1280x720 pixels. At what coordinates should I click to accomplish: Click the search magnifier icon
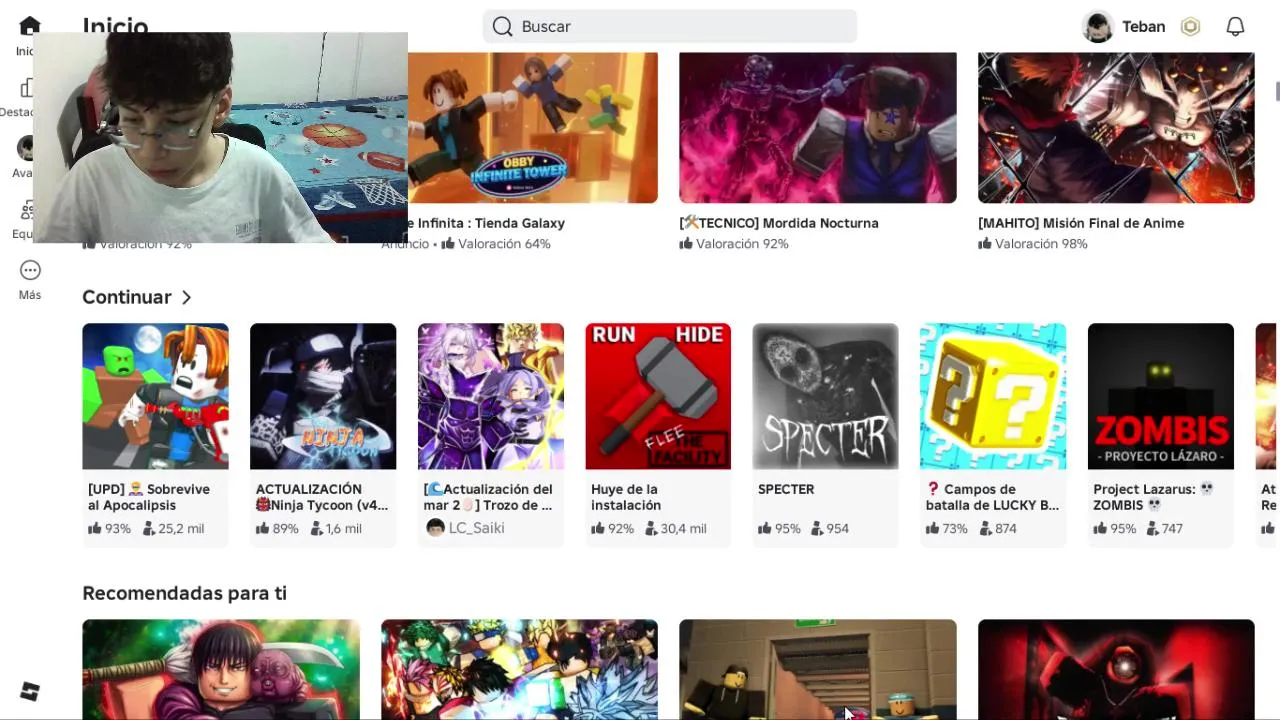(502, 26)
